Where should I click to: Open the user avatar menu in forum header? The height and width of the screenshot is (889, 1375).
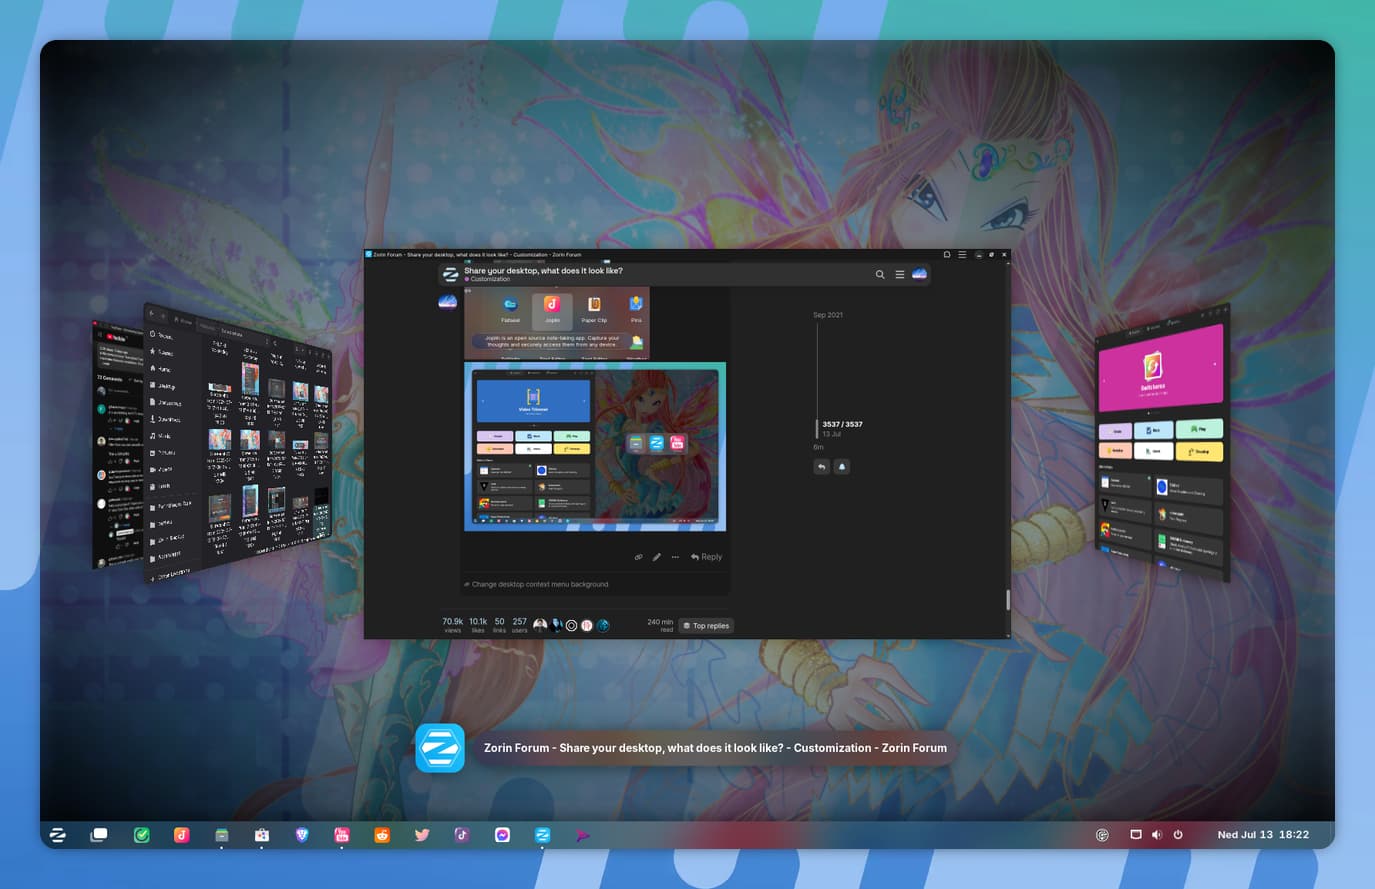click(x=919, y=274)
